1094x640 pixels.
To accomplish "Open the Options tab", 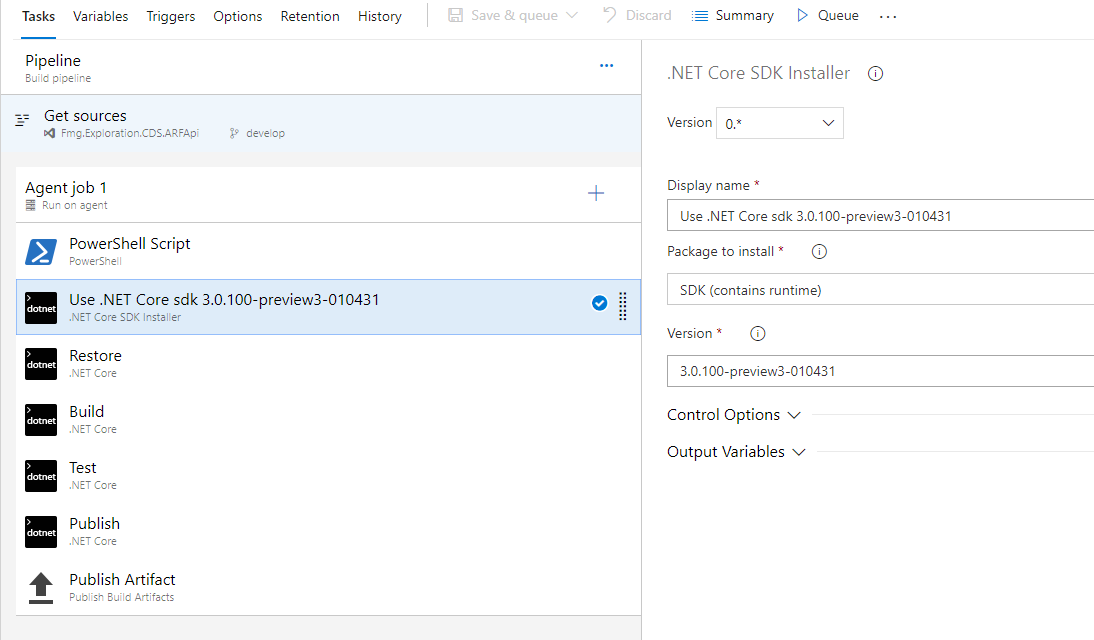I will pyautogui.click(x=237, y=16).
